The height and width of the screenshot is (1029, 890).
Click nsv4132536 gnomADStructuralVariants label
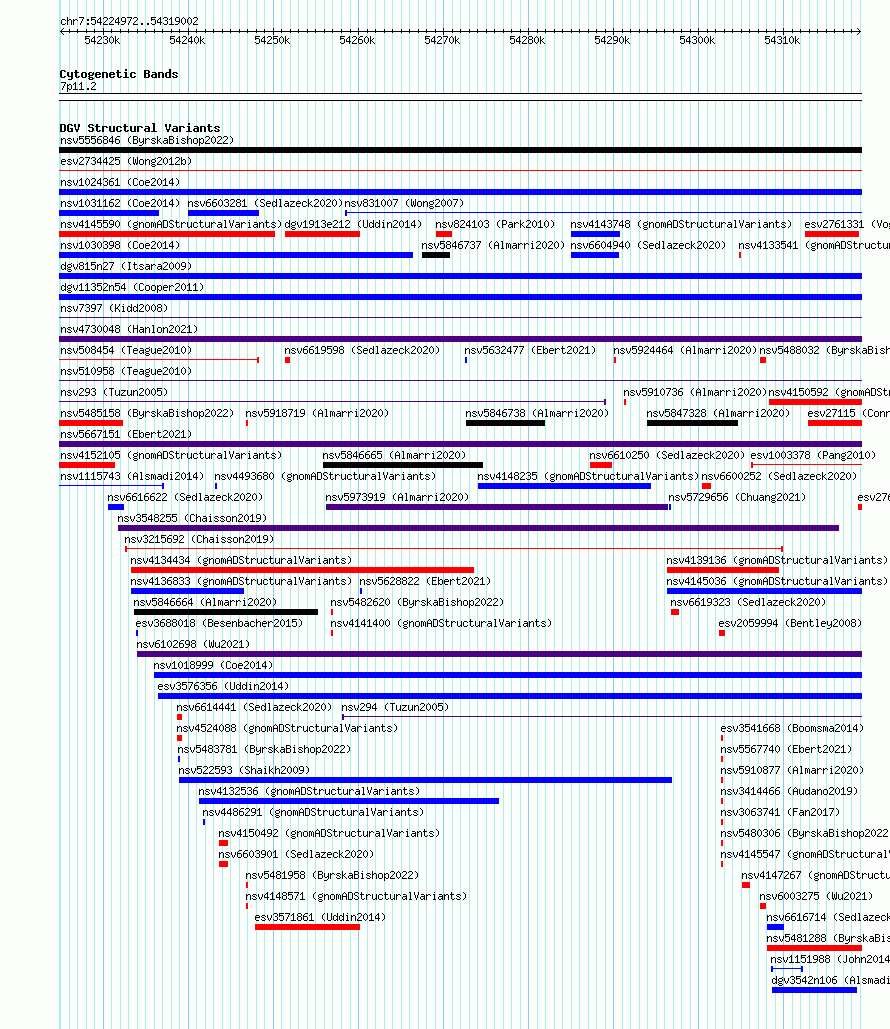point(309,791)
